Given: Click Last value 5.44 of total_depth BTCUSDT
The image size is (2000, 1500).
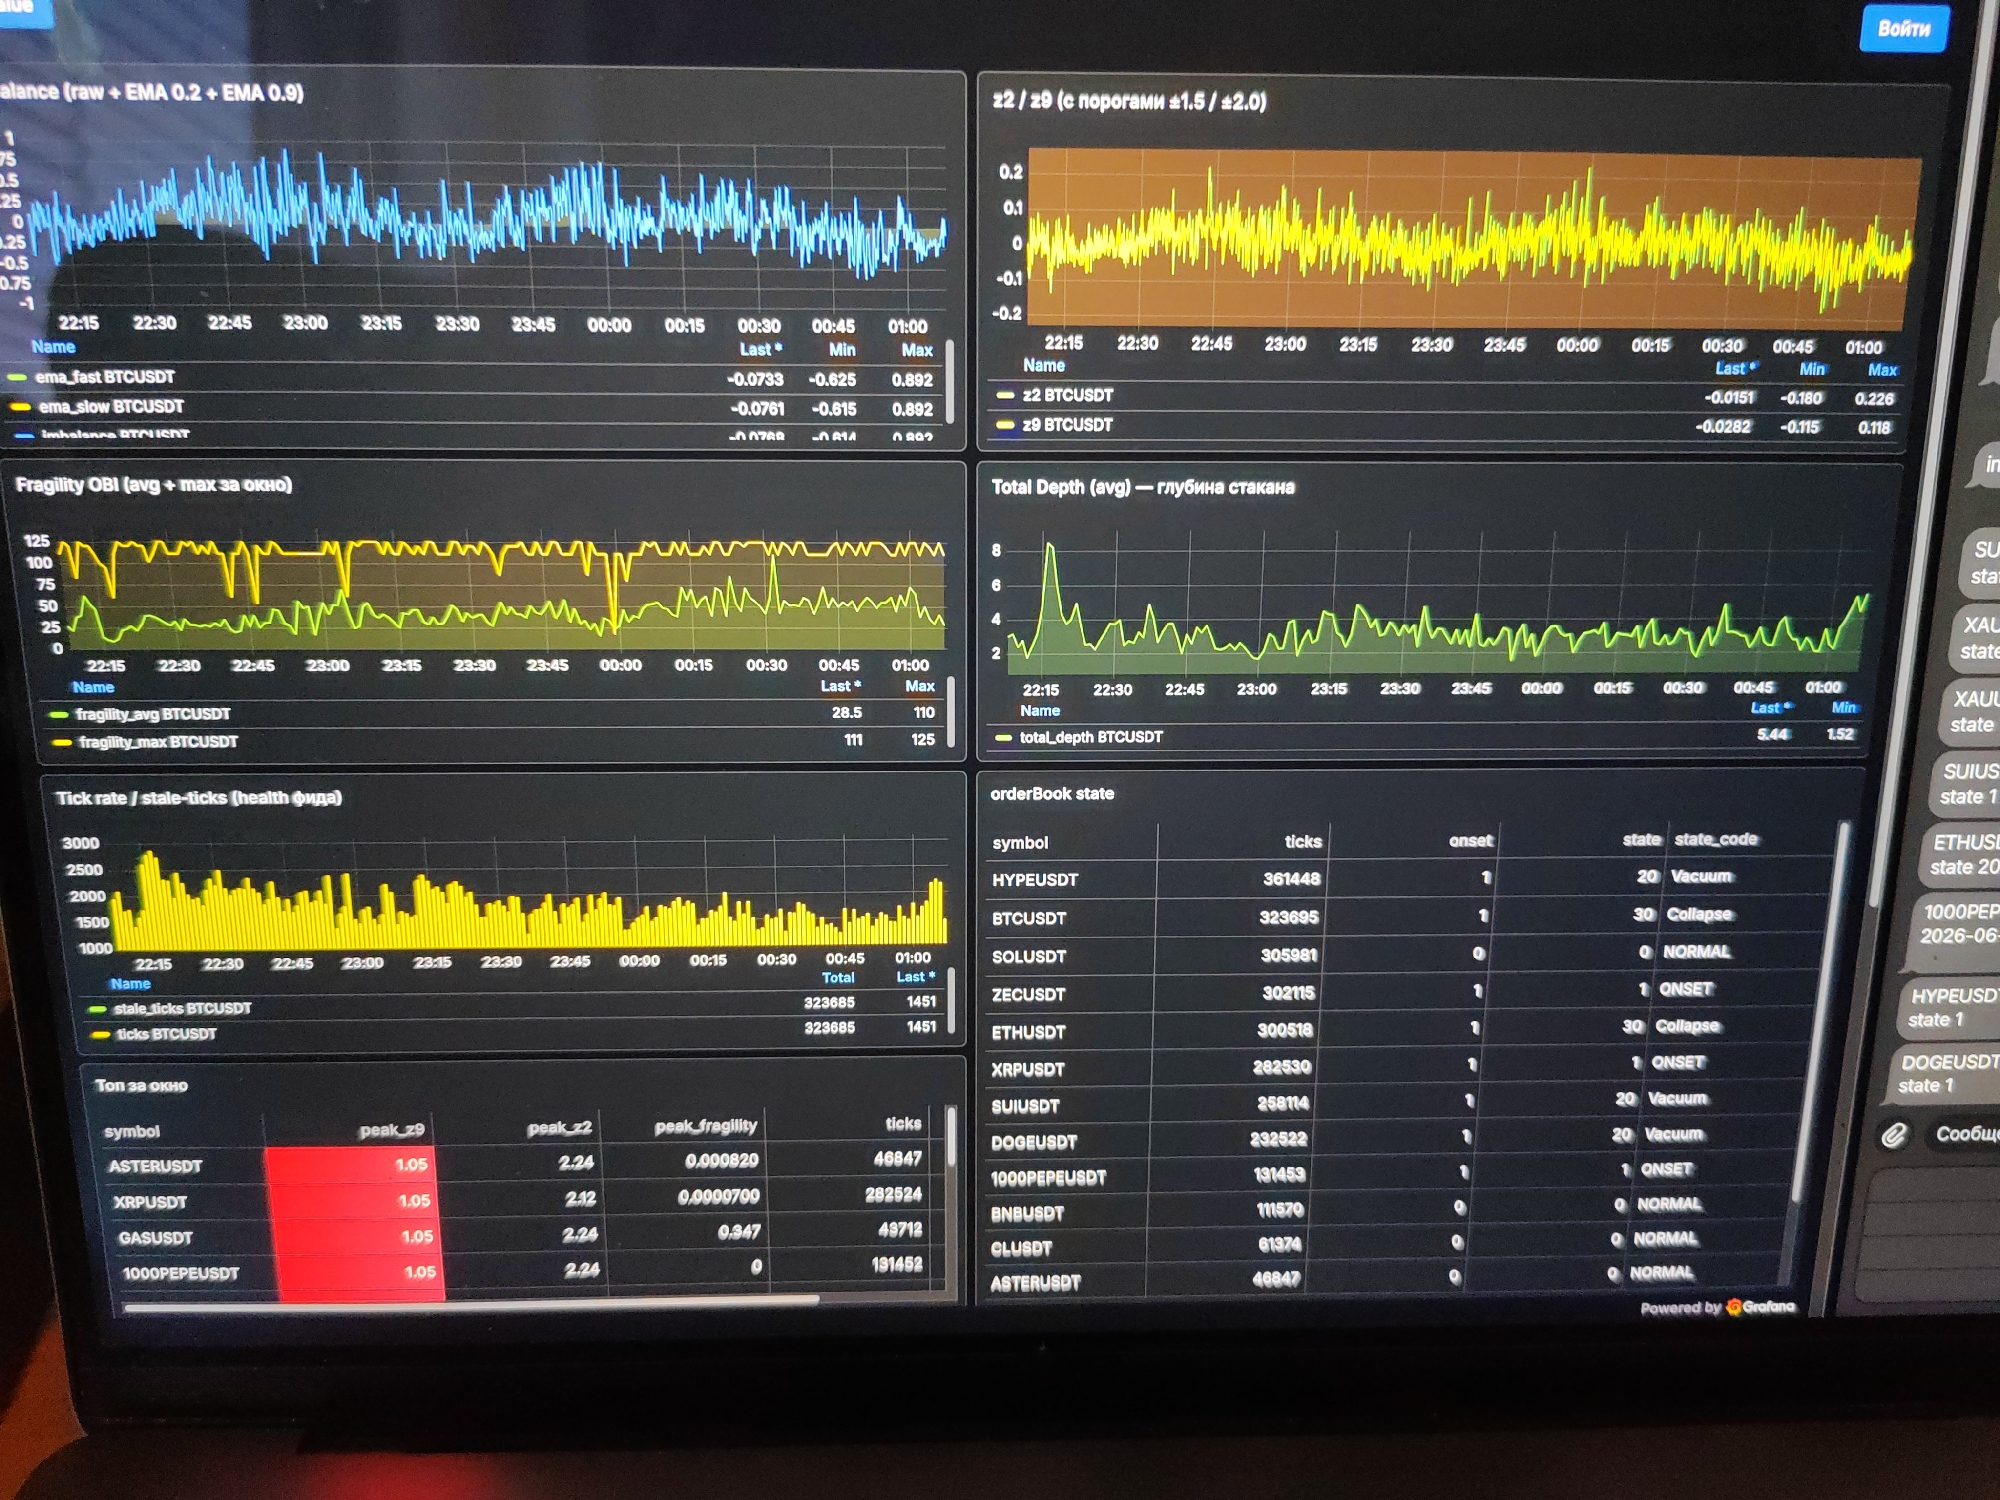Looking at the screenshot, I should tap(1773, 734).
